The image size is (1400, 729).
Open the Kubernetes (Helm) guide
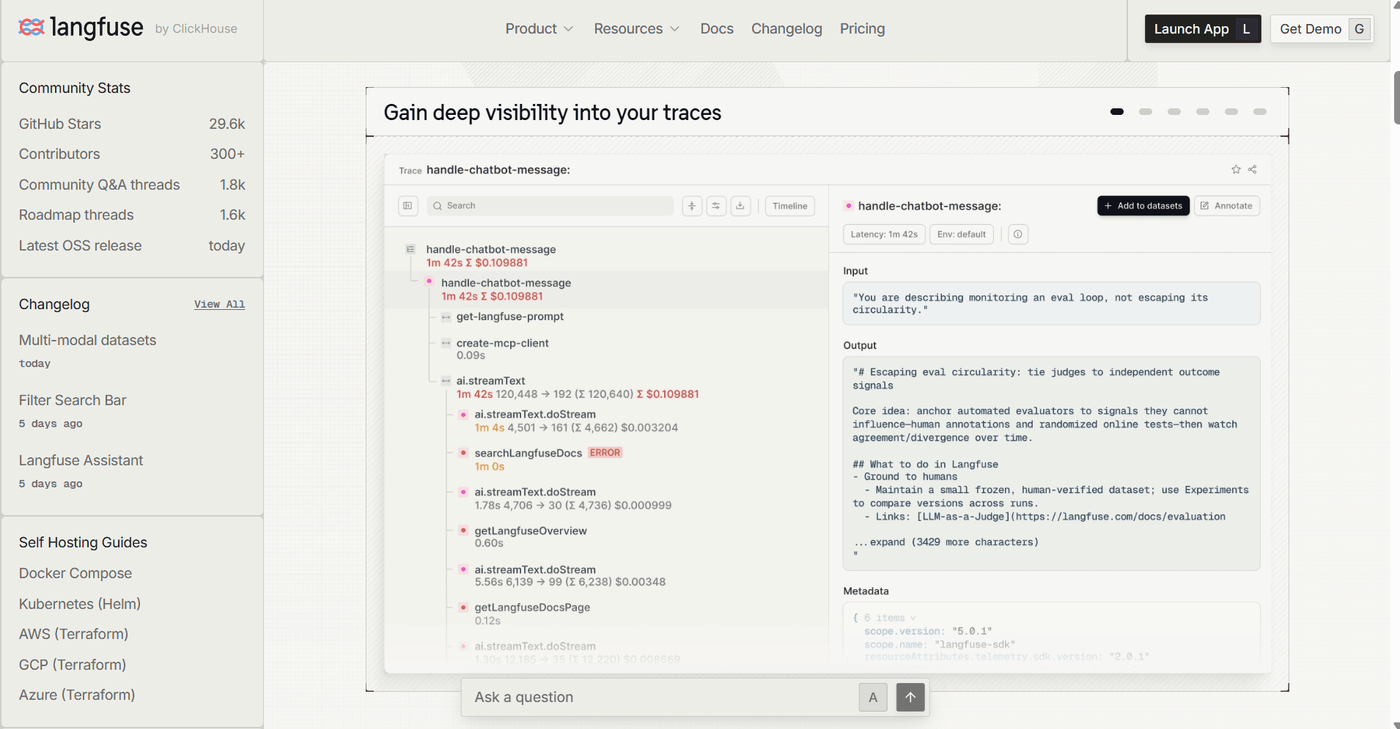tap(80, 604)
